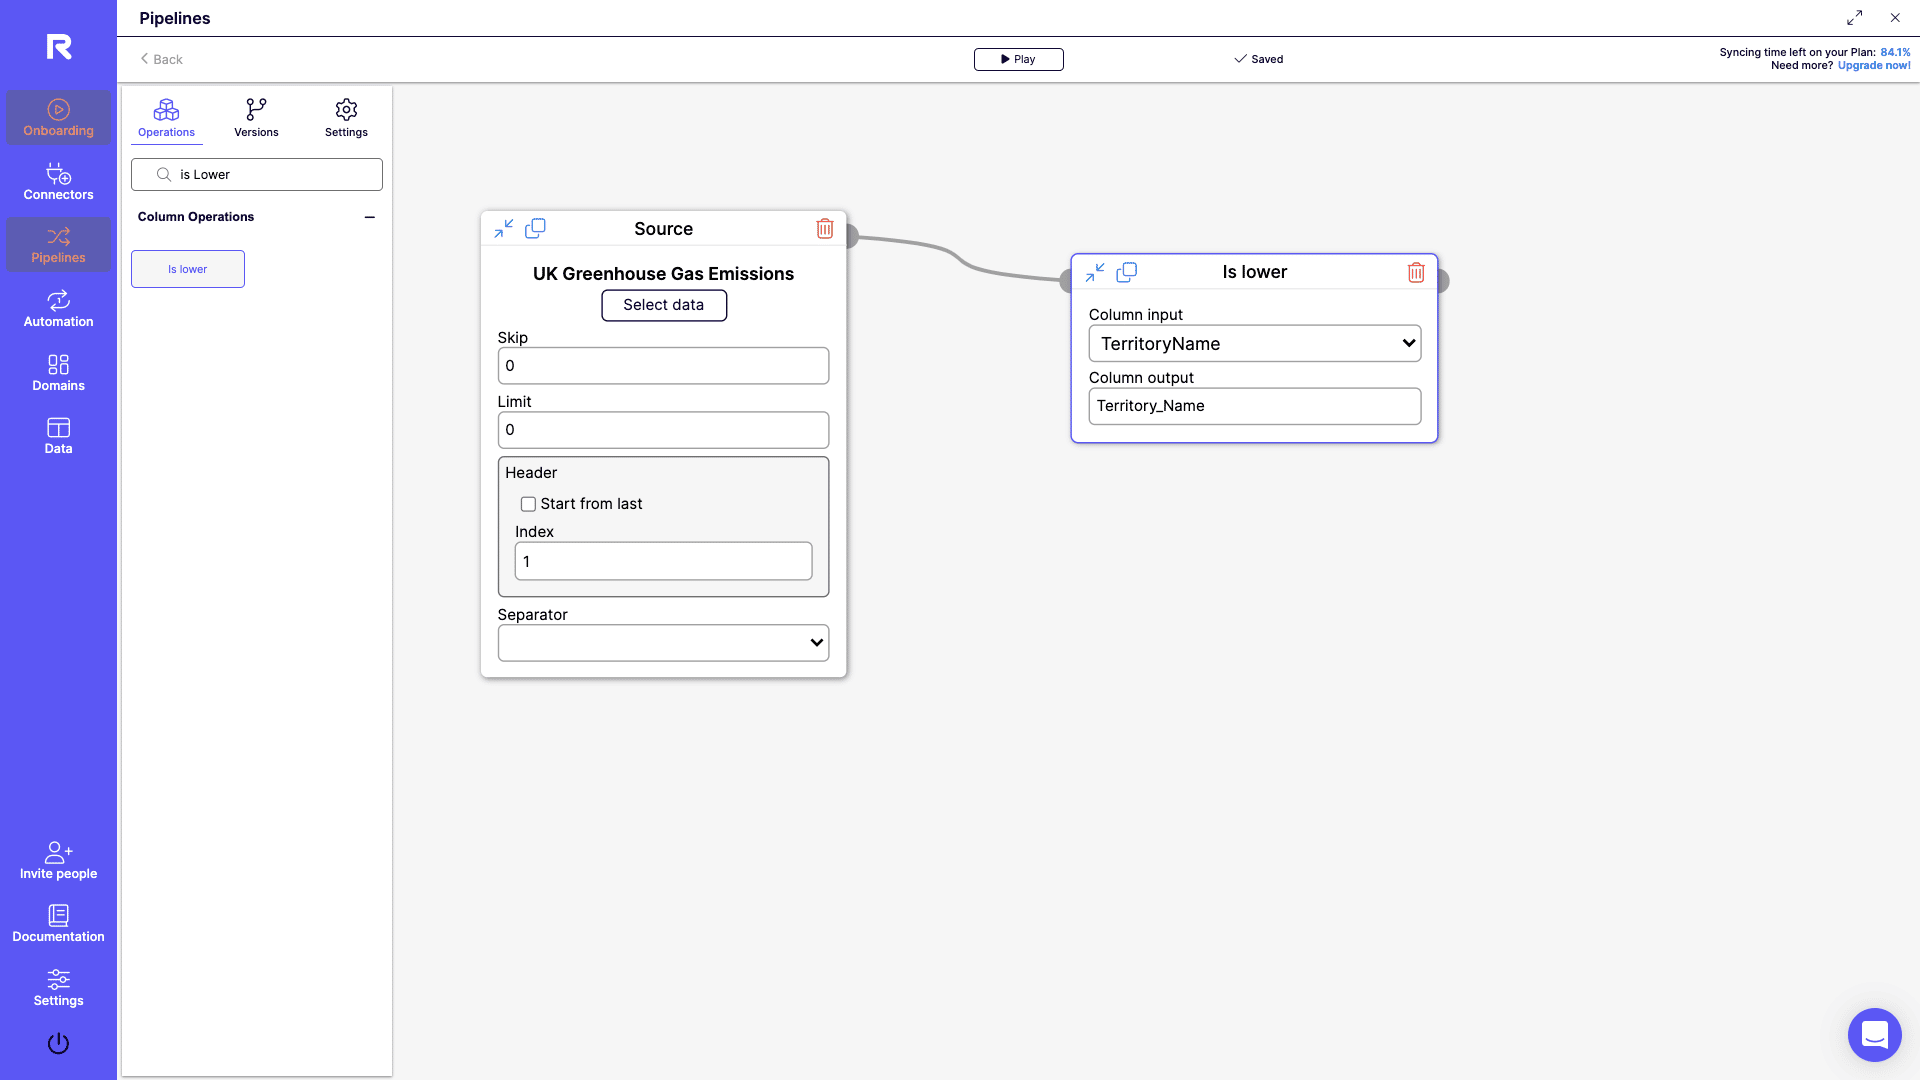Collapse the Source node card
1920x1080 pixels.
[x=503, y=229]
